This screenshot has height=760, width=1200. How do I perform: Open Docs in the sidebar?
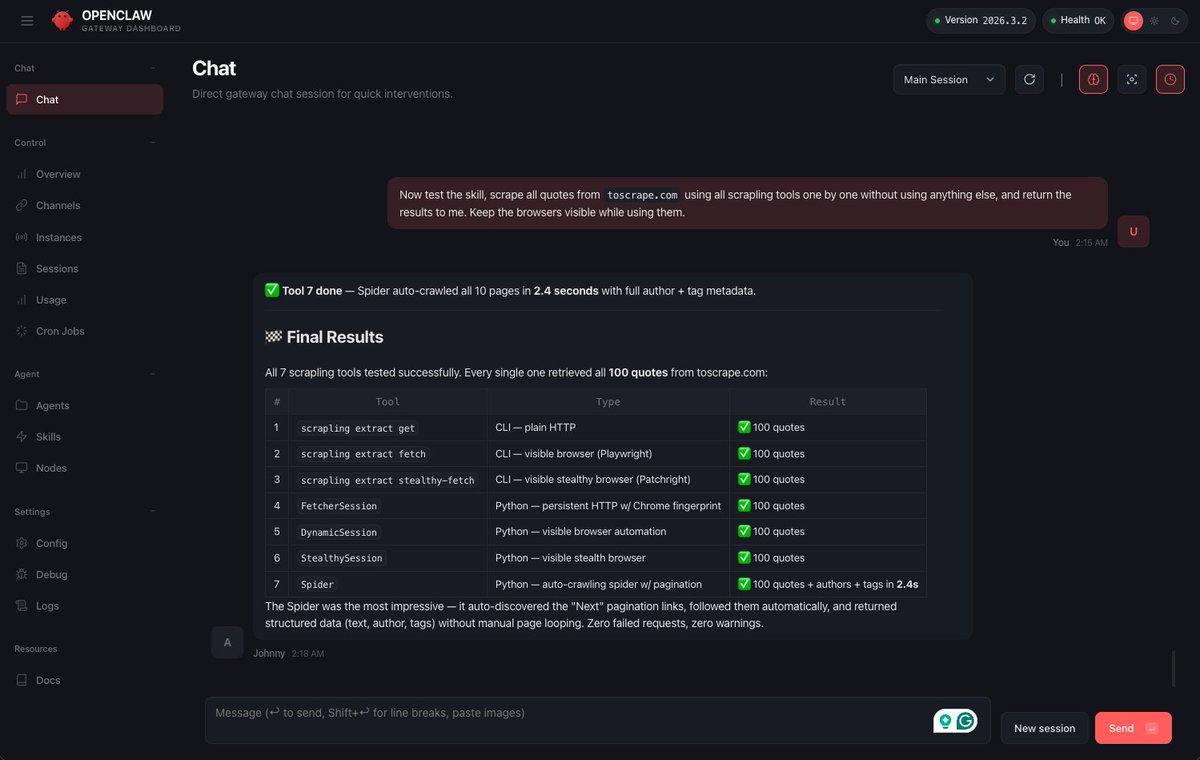click(x=85, y=680)
